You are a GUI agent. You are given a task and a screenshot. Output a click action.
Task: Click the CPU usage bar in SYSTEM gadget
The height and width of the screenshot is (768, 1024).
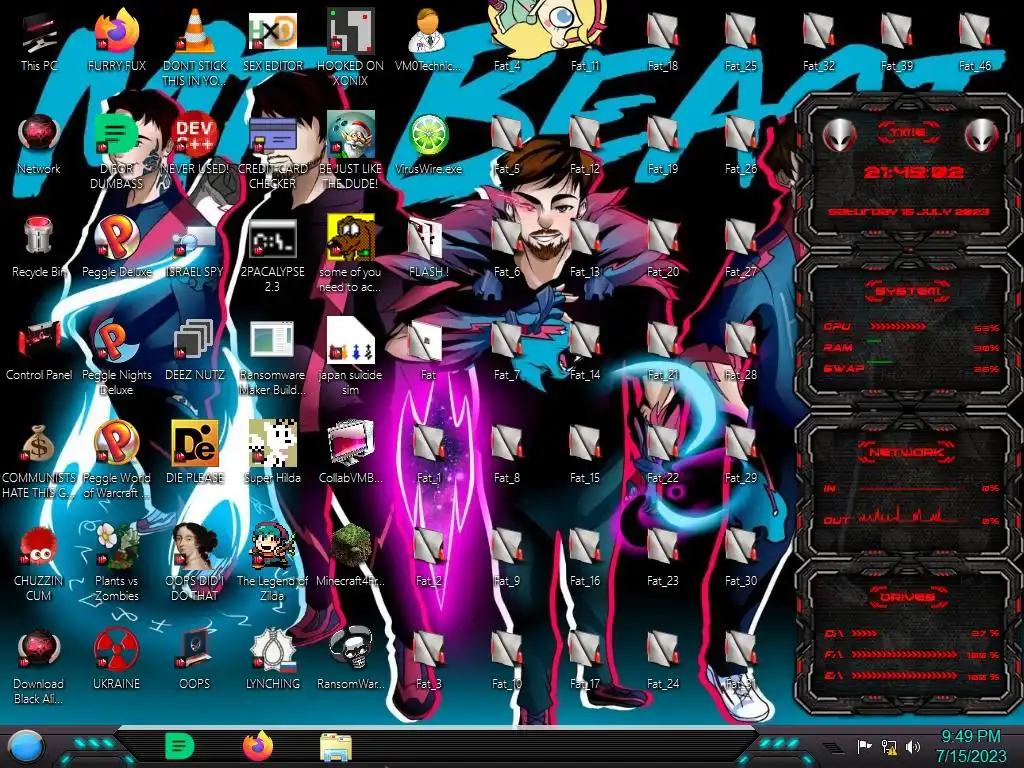point(897,327)
